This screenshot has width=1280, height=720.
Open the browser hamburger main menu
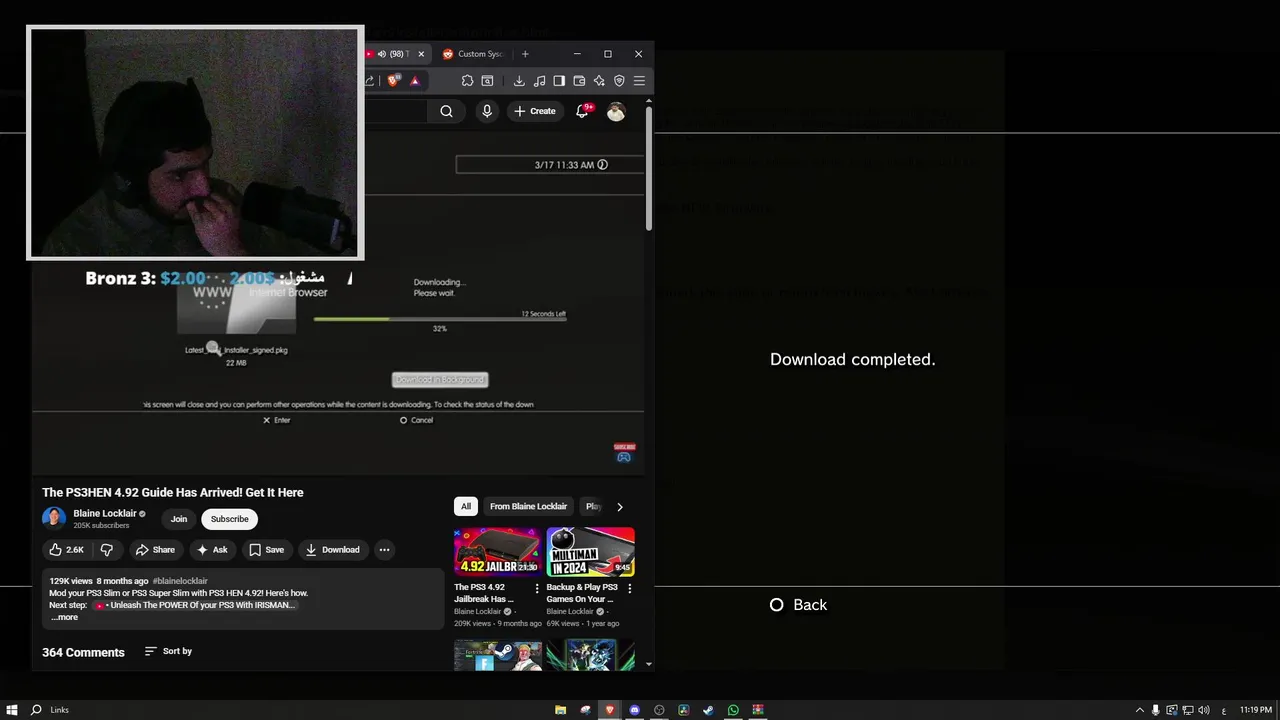pos(639,81)
